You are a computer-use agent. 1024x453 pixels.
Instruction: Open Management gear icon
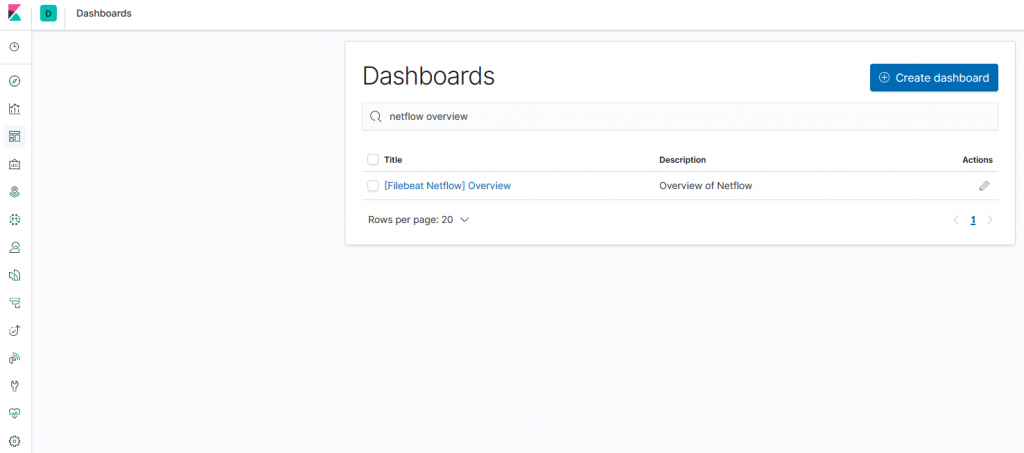pyautogui.click(x=14, y=441)
